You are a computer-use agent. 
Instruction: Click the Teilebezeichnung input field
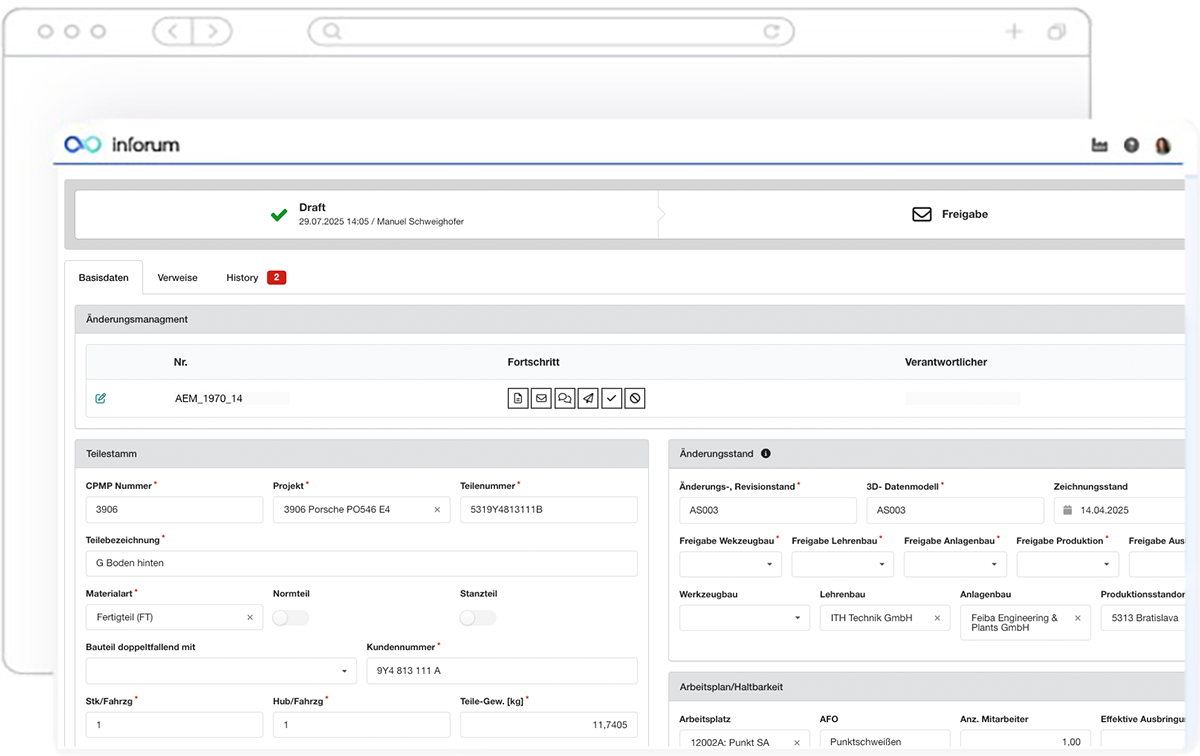click(x=361, y=563)
